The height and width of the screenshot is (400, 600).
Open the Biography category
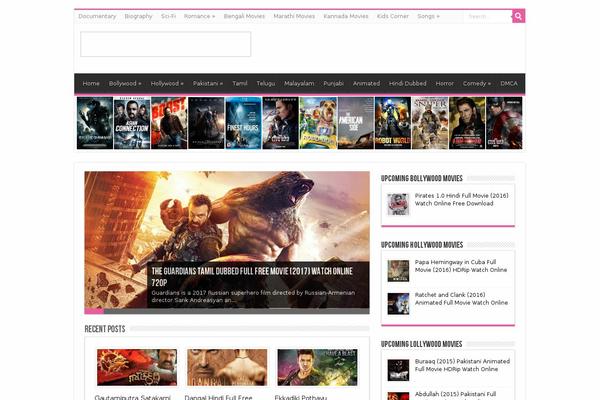coord(139,16)
